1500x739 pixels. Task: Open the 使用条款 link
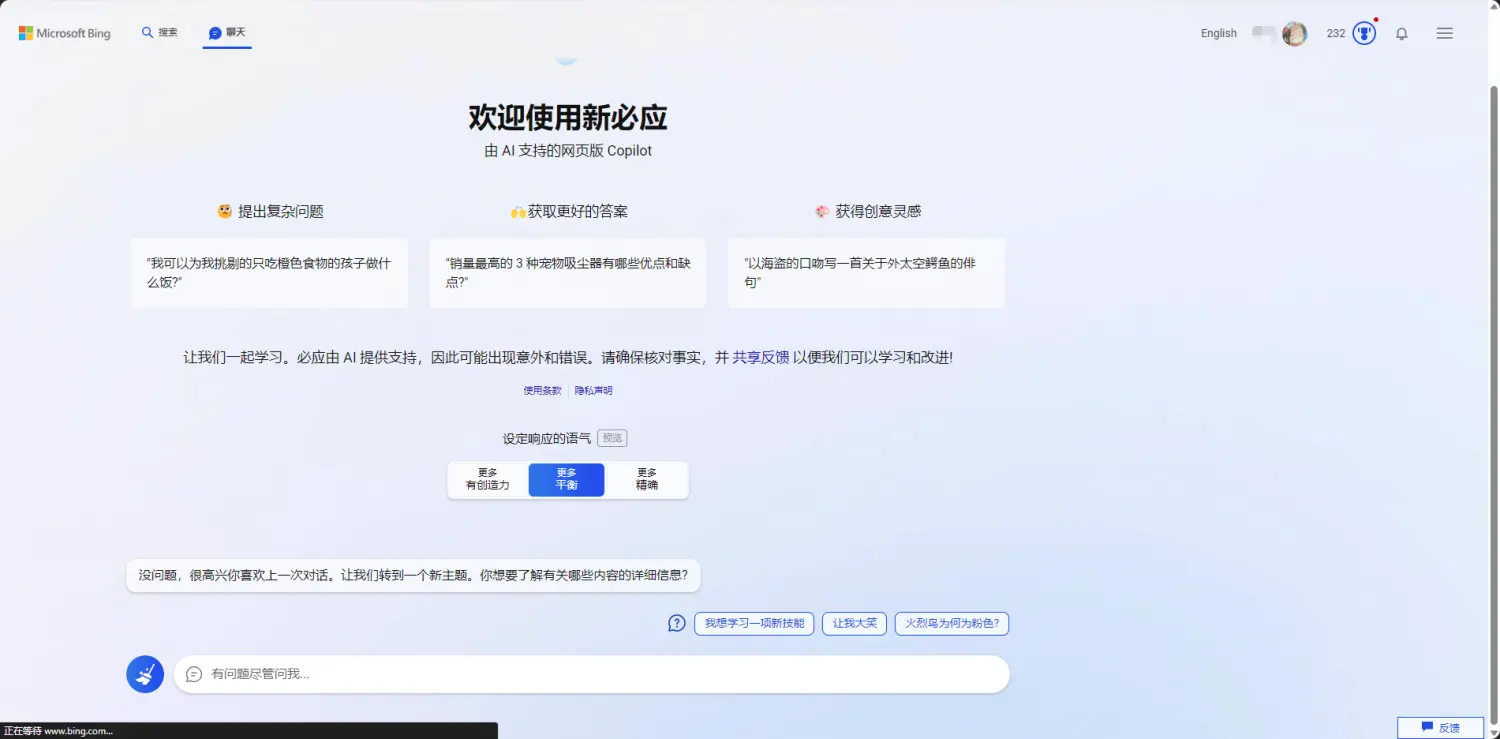[x=543, y=391]
